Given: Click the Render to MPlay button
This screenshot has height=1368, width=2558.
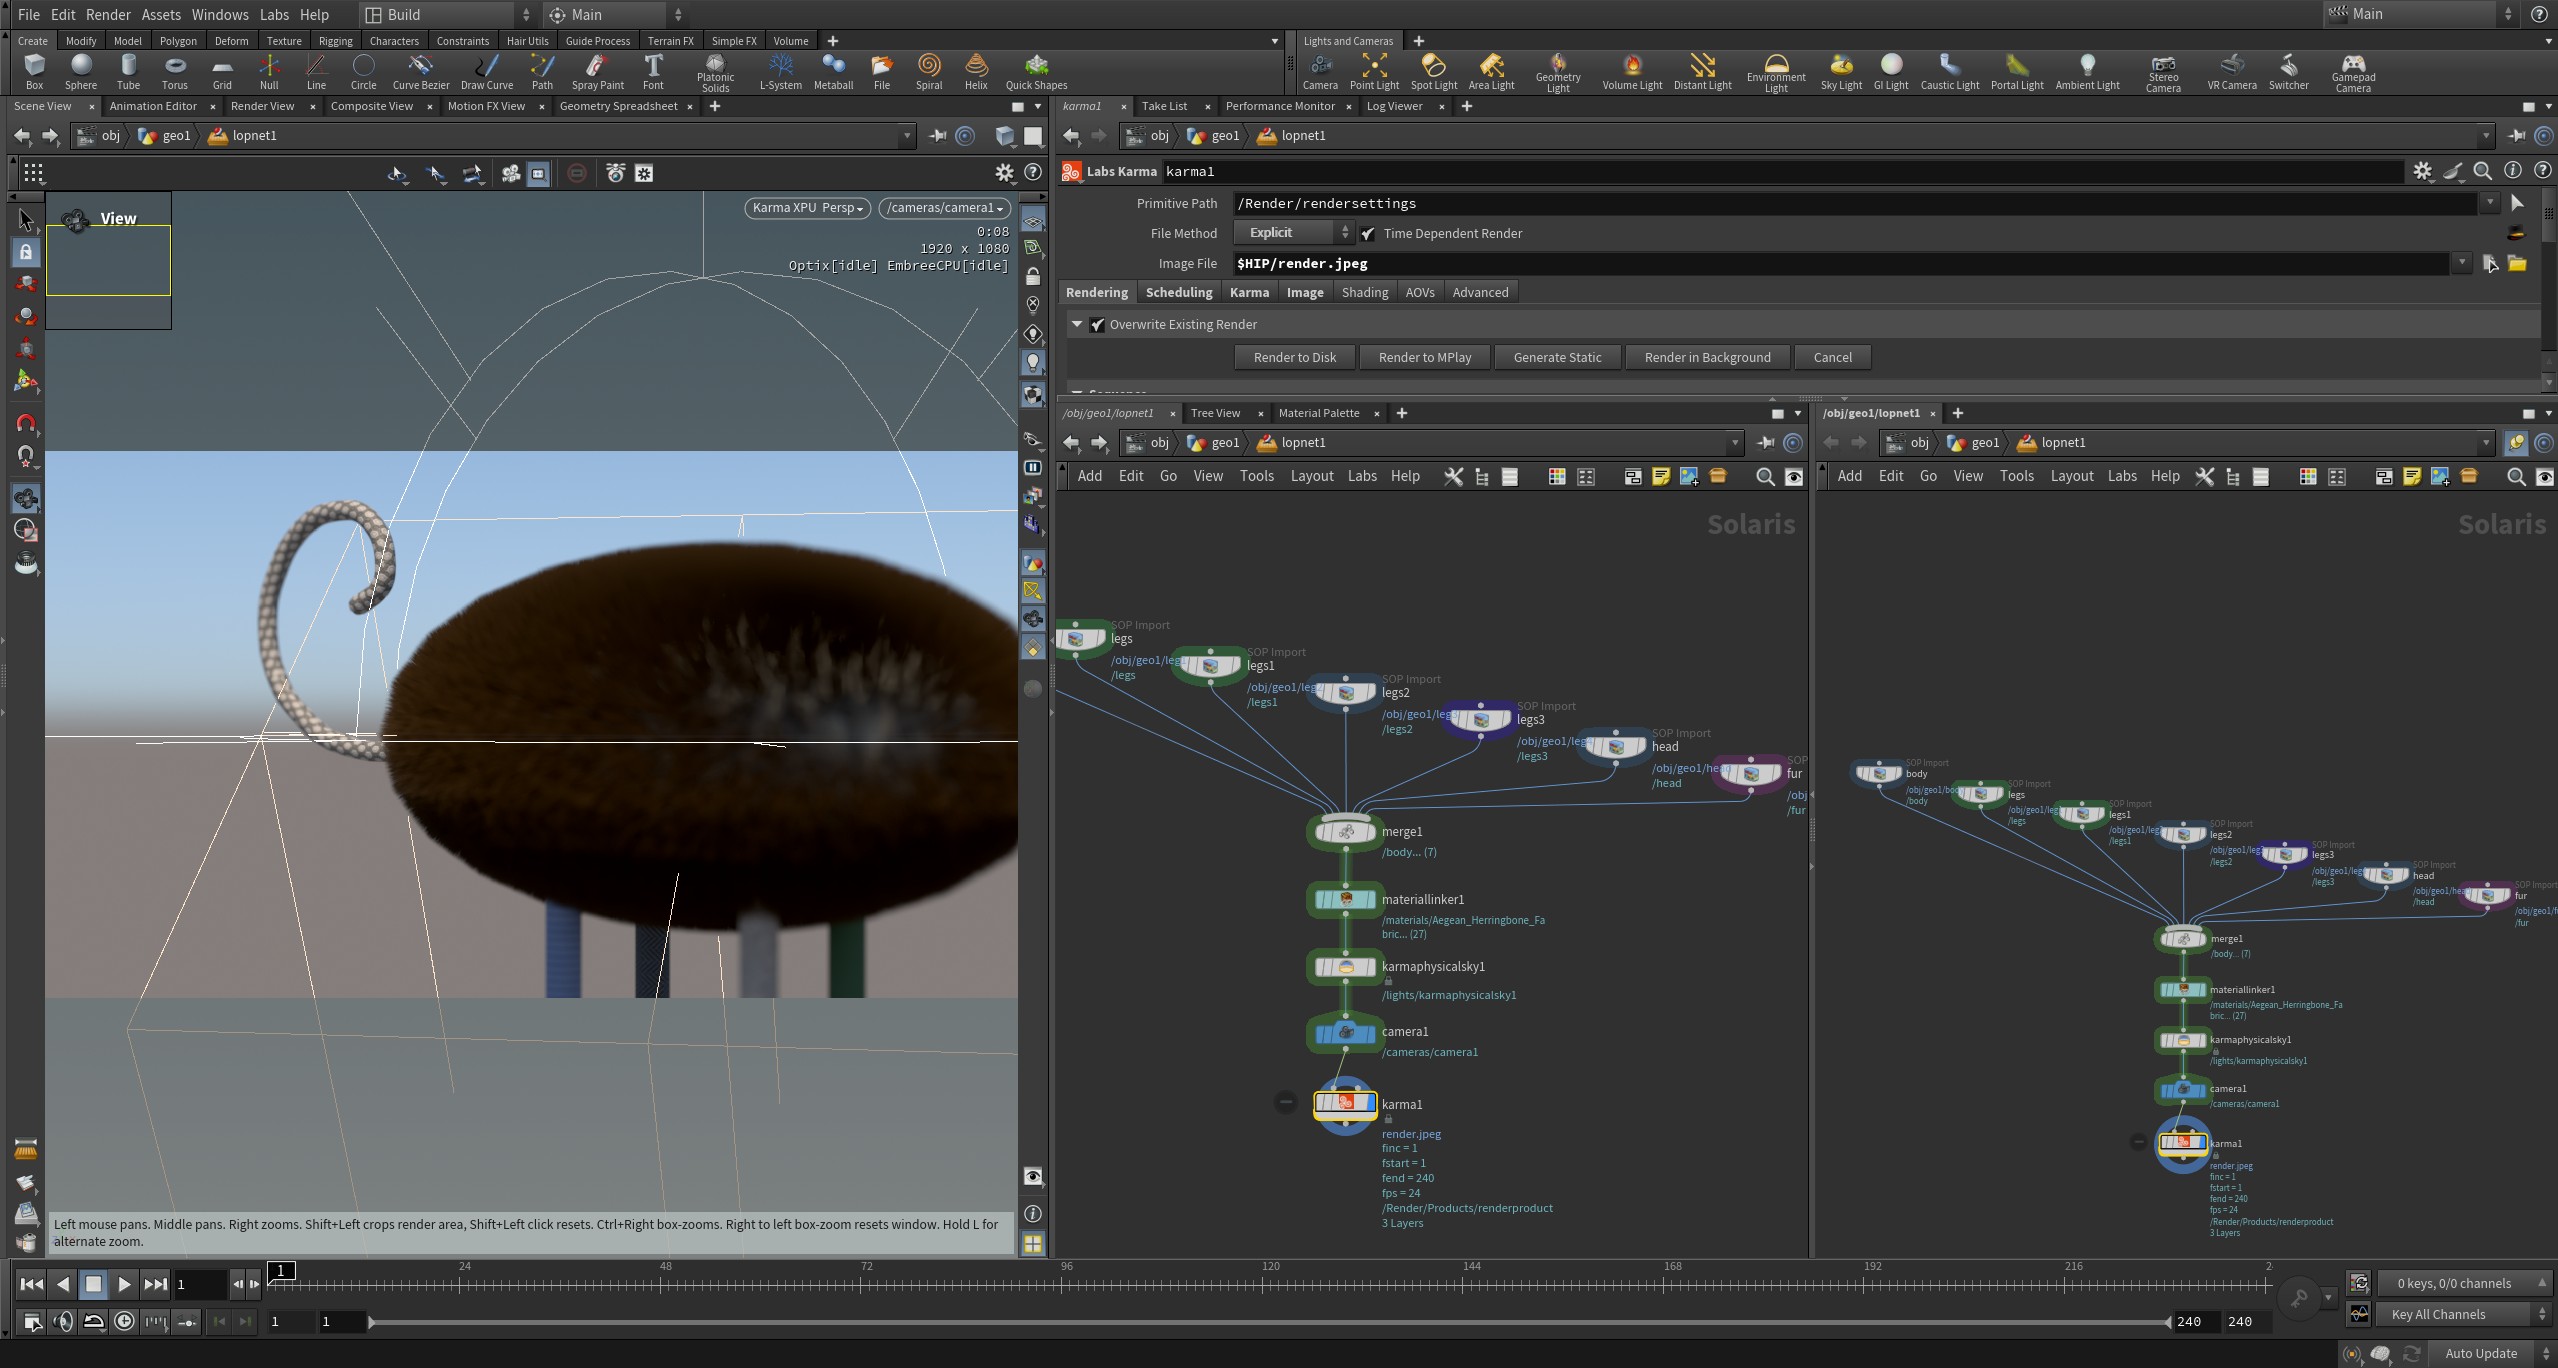Looking at the screenshot, I should 1425,358.
